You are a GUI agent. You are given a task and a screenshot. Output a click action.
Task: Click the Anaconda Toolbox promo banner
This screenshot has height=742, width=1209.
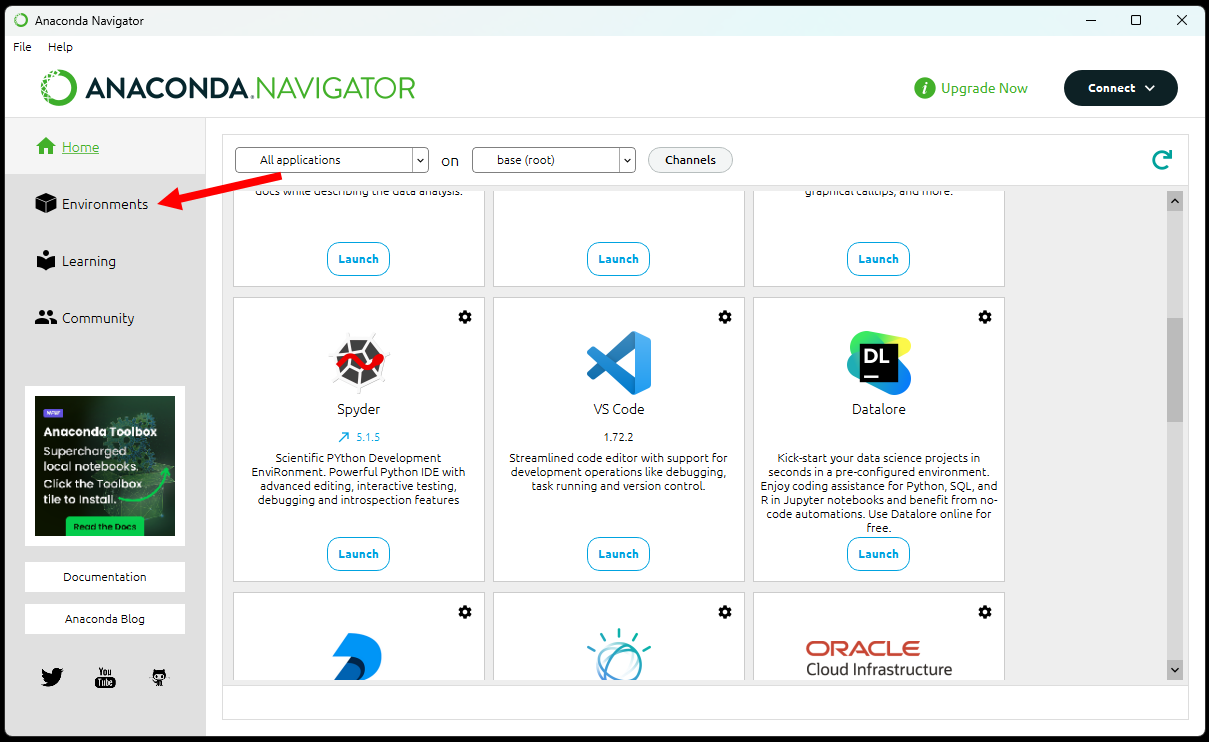click(104, 465)
